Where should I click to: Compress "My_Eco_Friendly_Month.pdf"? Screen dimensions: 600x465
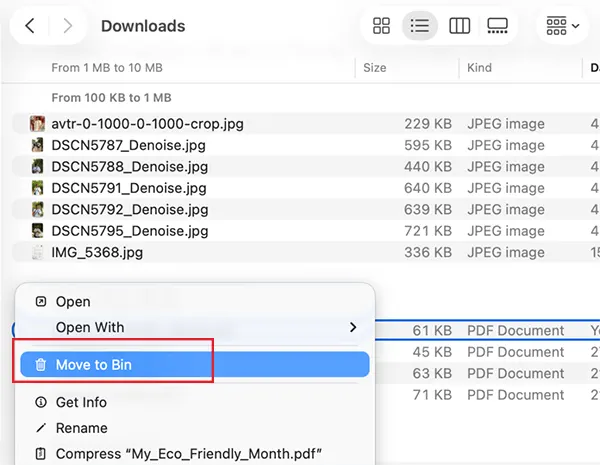point(195,454)
